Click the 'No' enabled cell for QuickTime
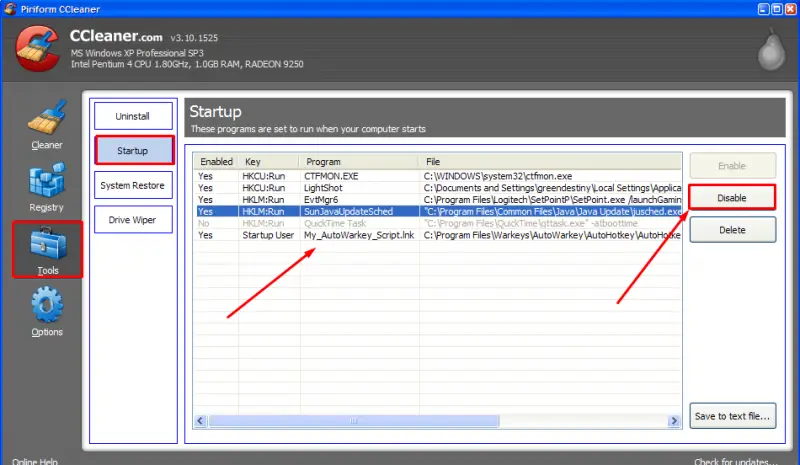 coord(204,223)
